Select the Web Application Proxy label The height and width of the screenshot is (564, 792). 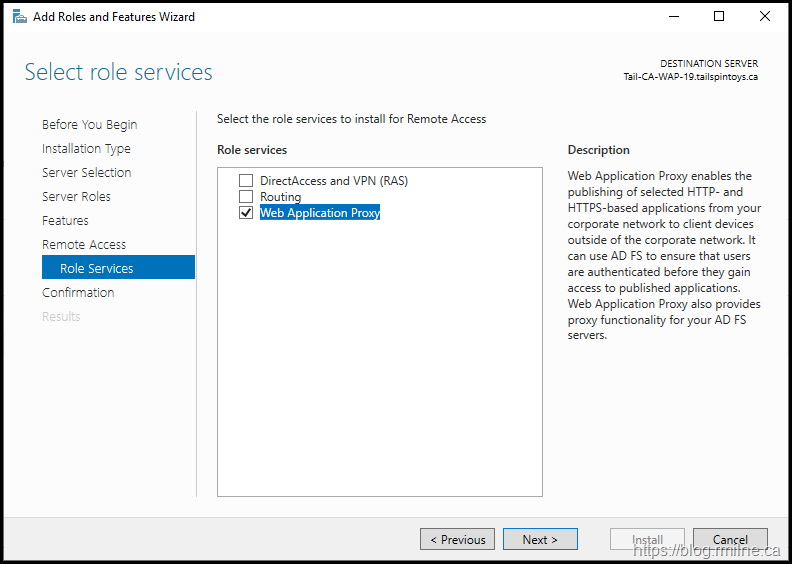coord(320,213)
